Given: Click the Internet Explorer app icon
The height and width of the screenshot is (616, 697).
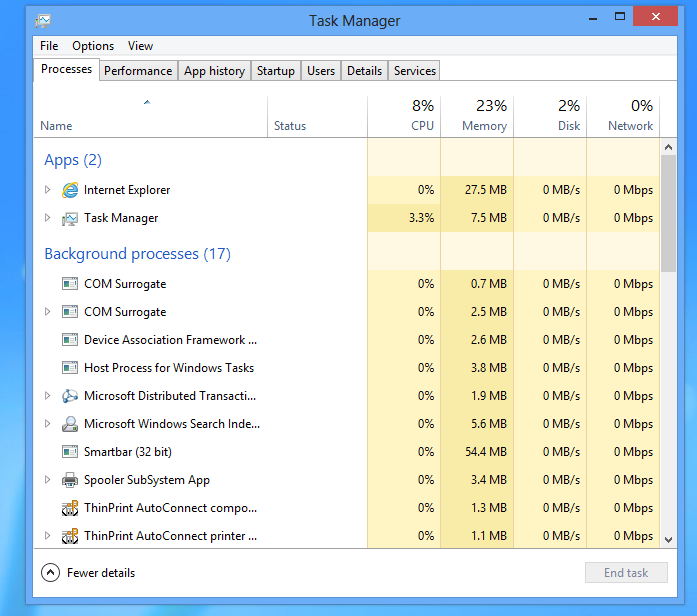Looking at the screenshot, I should [70, 190].
